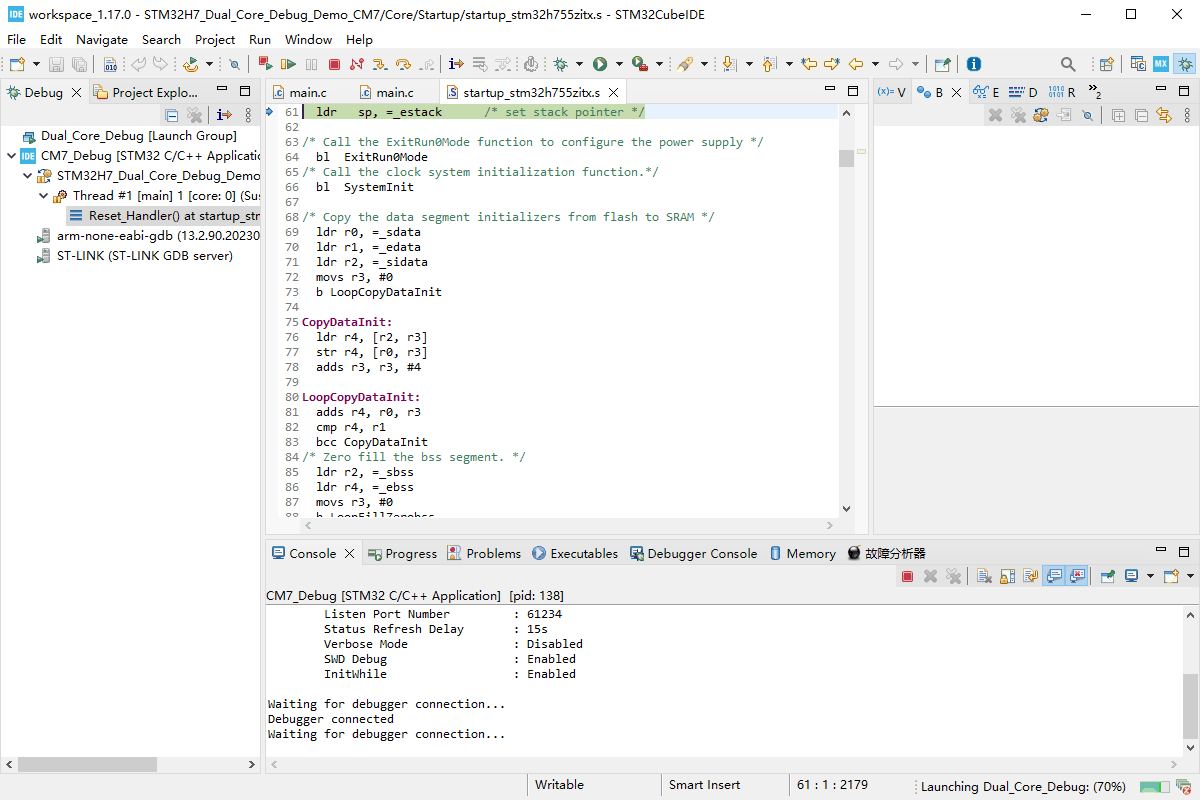The image size is (1200, 800).
Task: Click the Skip All Breakpoints toolbar icon
Action: (x=234, y=64)
